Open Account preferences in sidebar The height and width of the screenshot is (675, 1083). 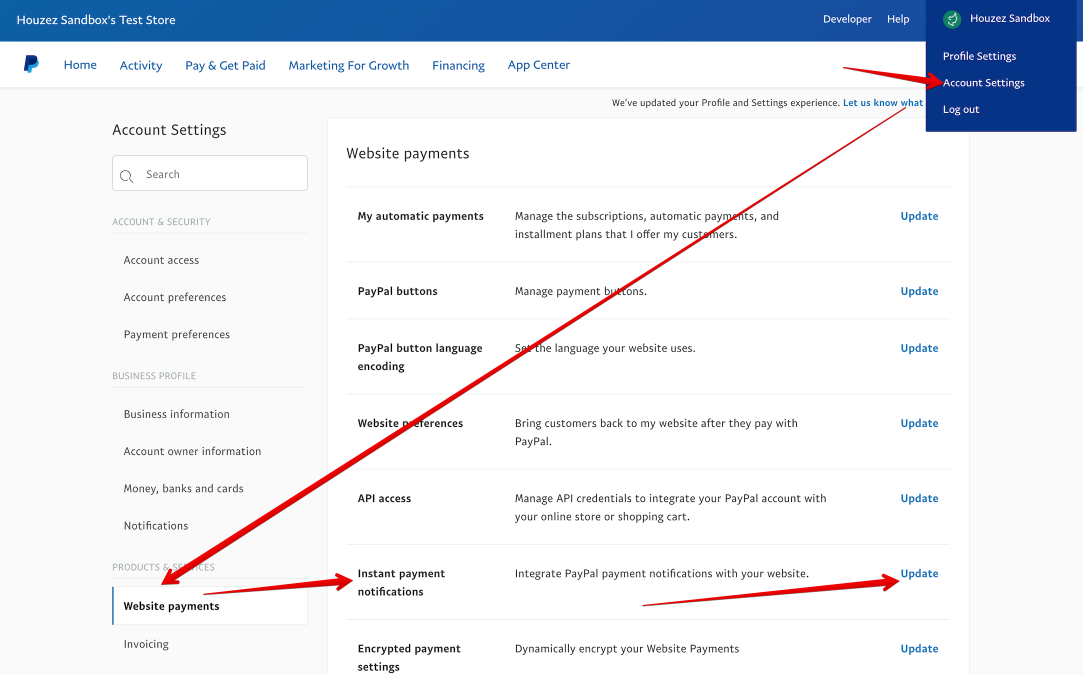(175, 297)
